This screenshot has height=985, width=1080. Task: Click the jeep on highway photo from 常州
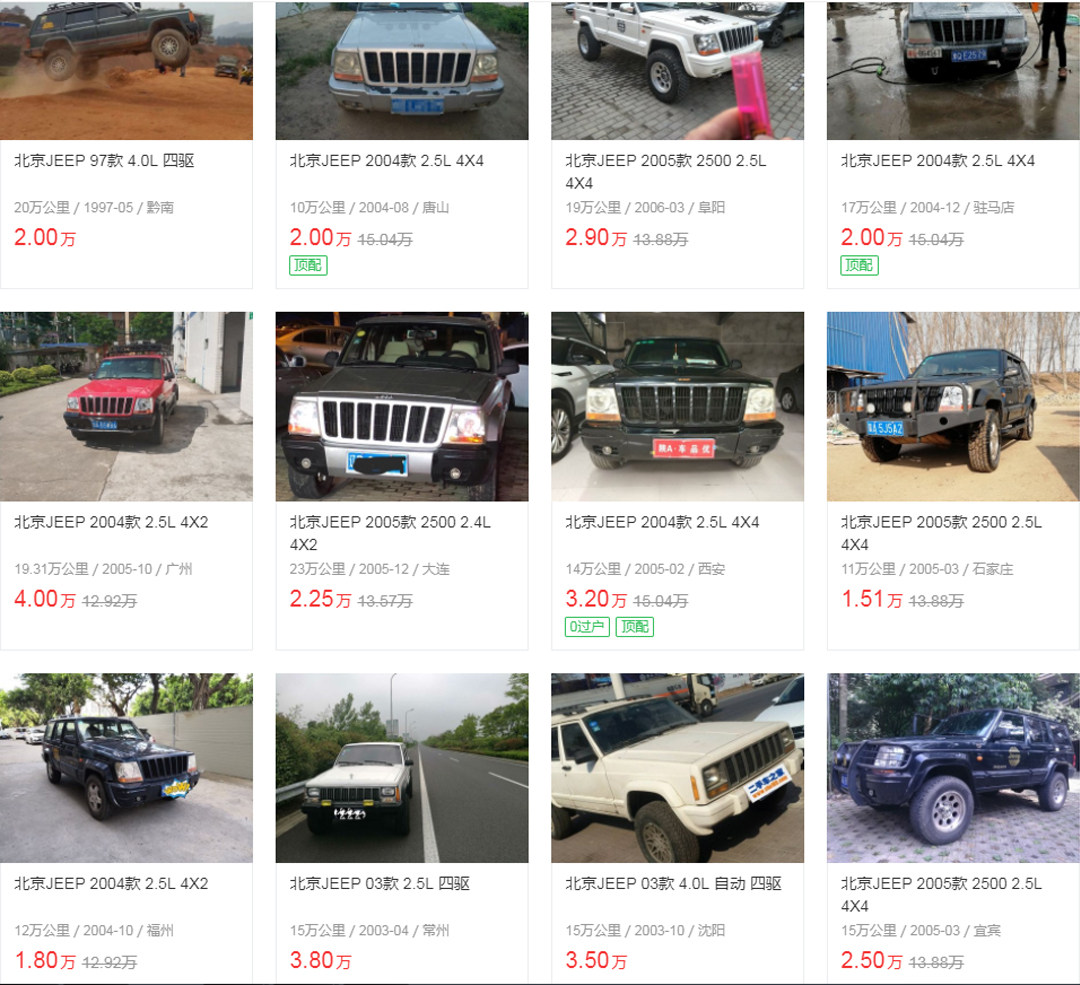tap(402, 768)
